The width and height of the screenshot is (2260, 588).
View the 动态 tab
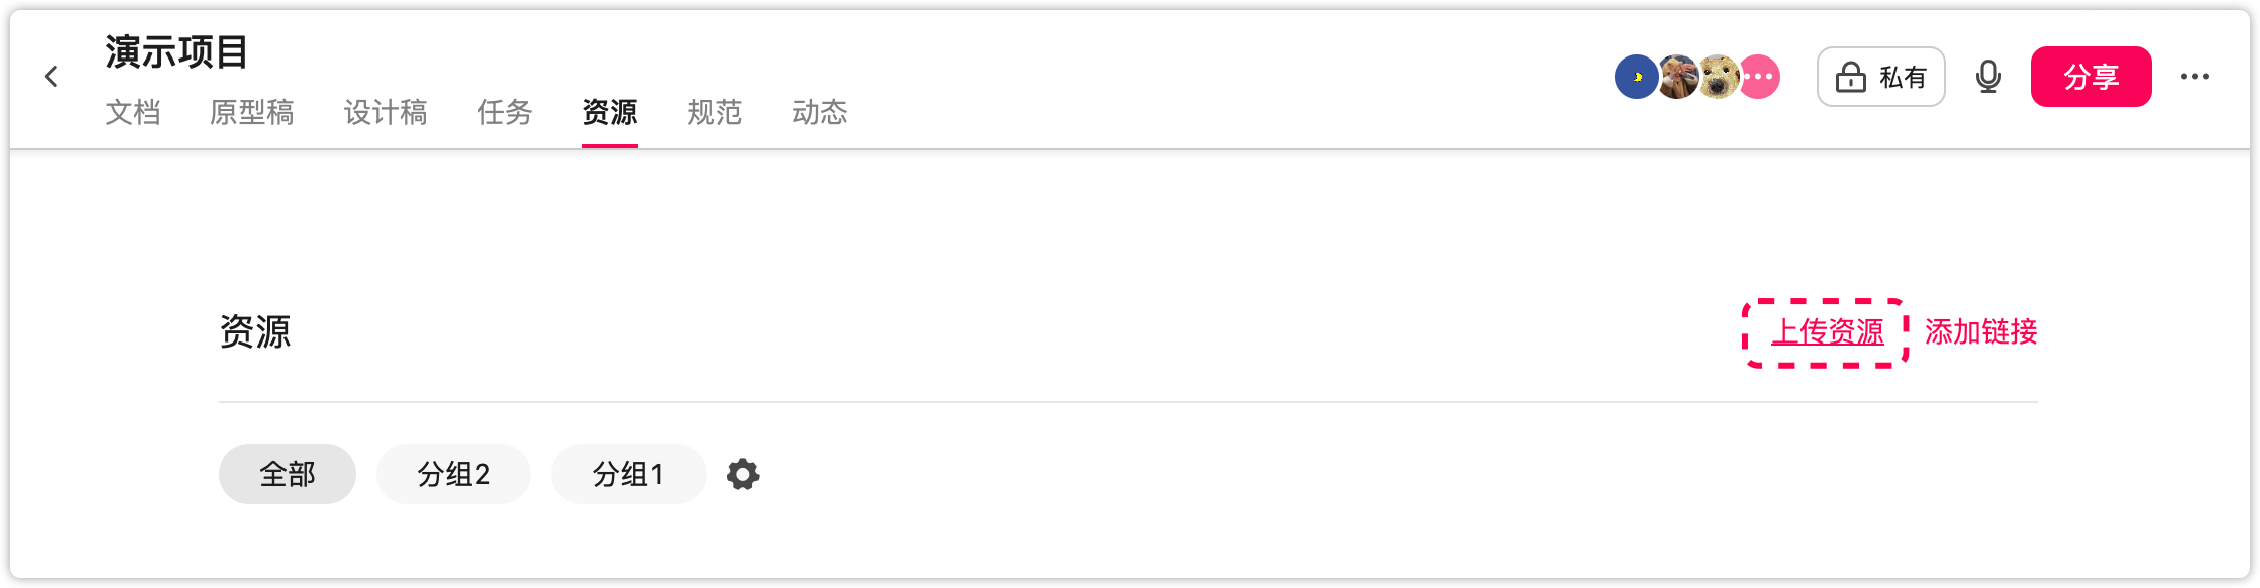[x=819, y=112]
